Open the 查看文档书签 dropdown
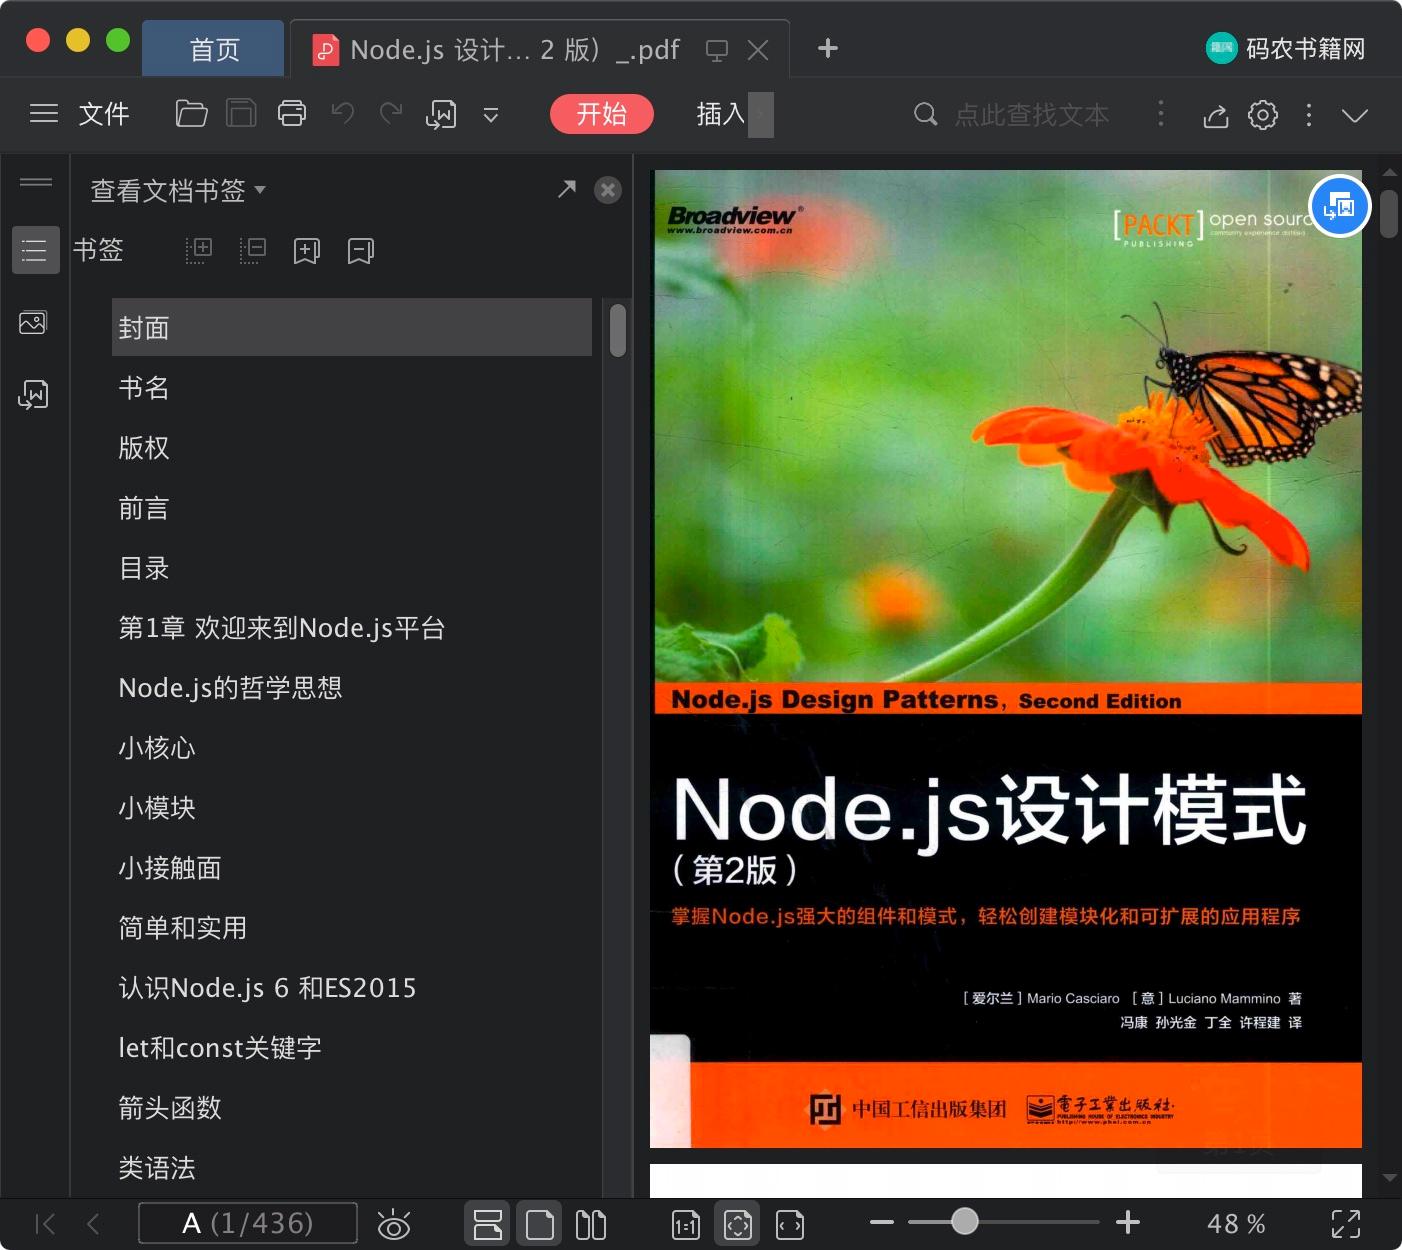Screen dimensions: 1402x1250 178,190
